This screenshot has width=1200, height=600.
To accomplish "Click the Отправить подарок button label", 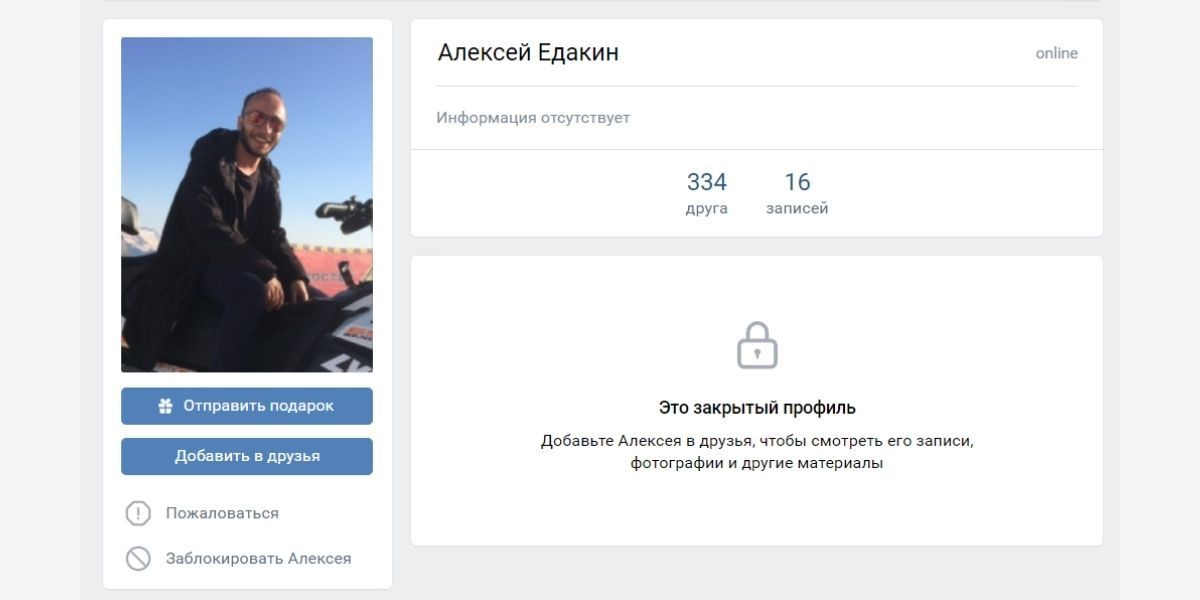I will pyautogui.click(x=258, y=406).
